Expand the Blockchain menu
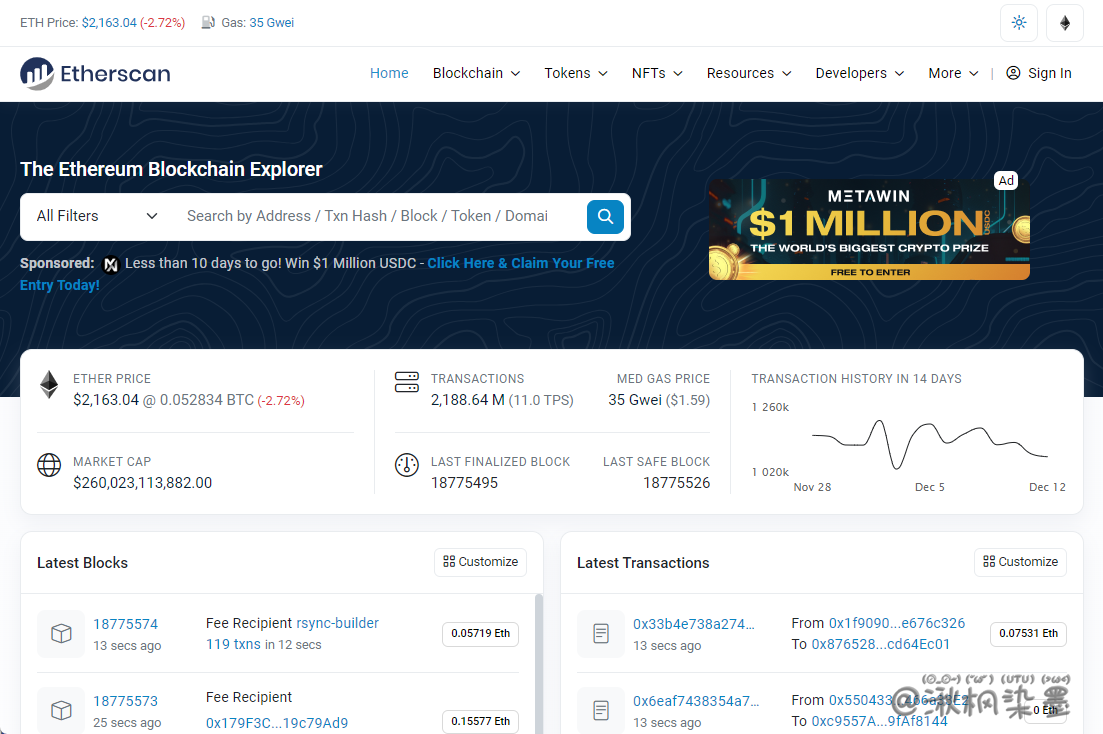This screenshot has width=1103, height=734. click(476, 73)
